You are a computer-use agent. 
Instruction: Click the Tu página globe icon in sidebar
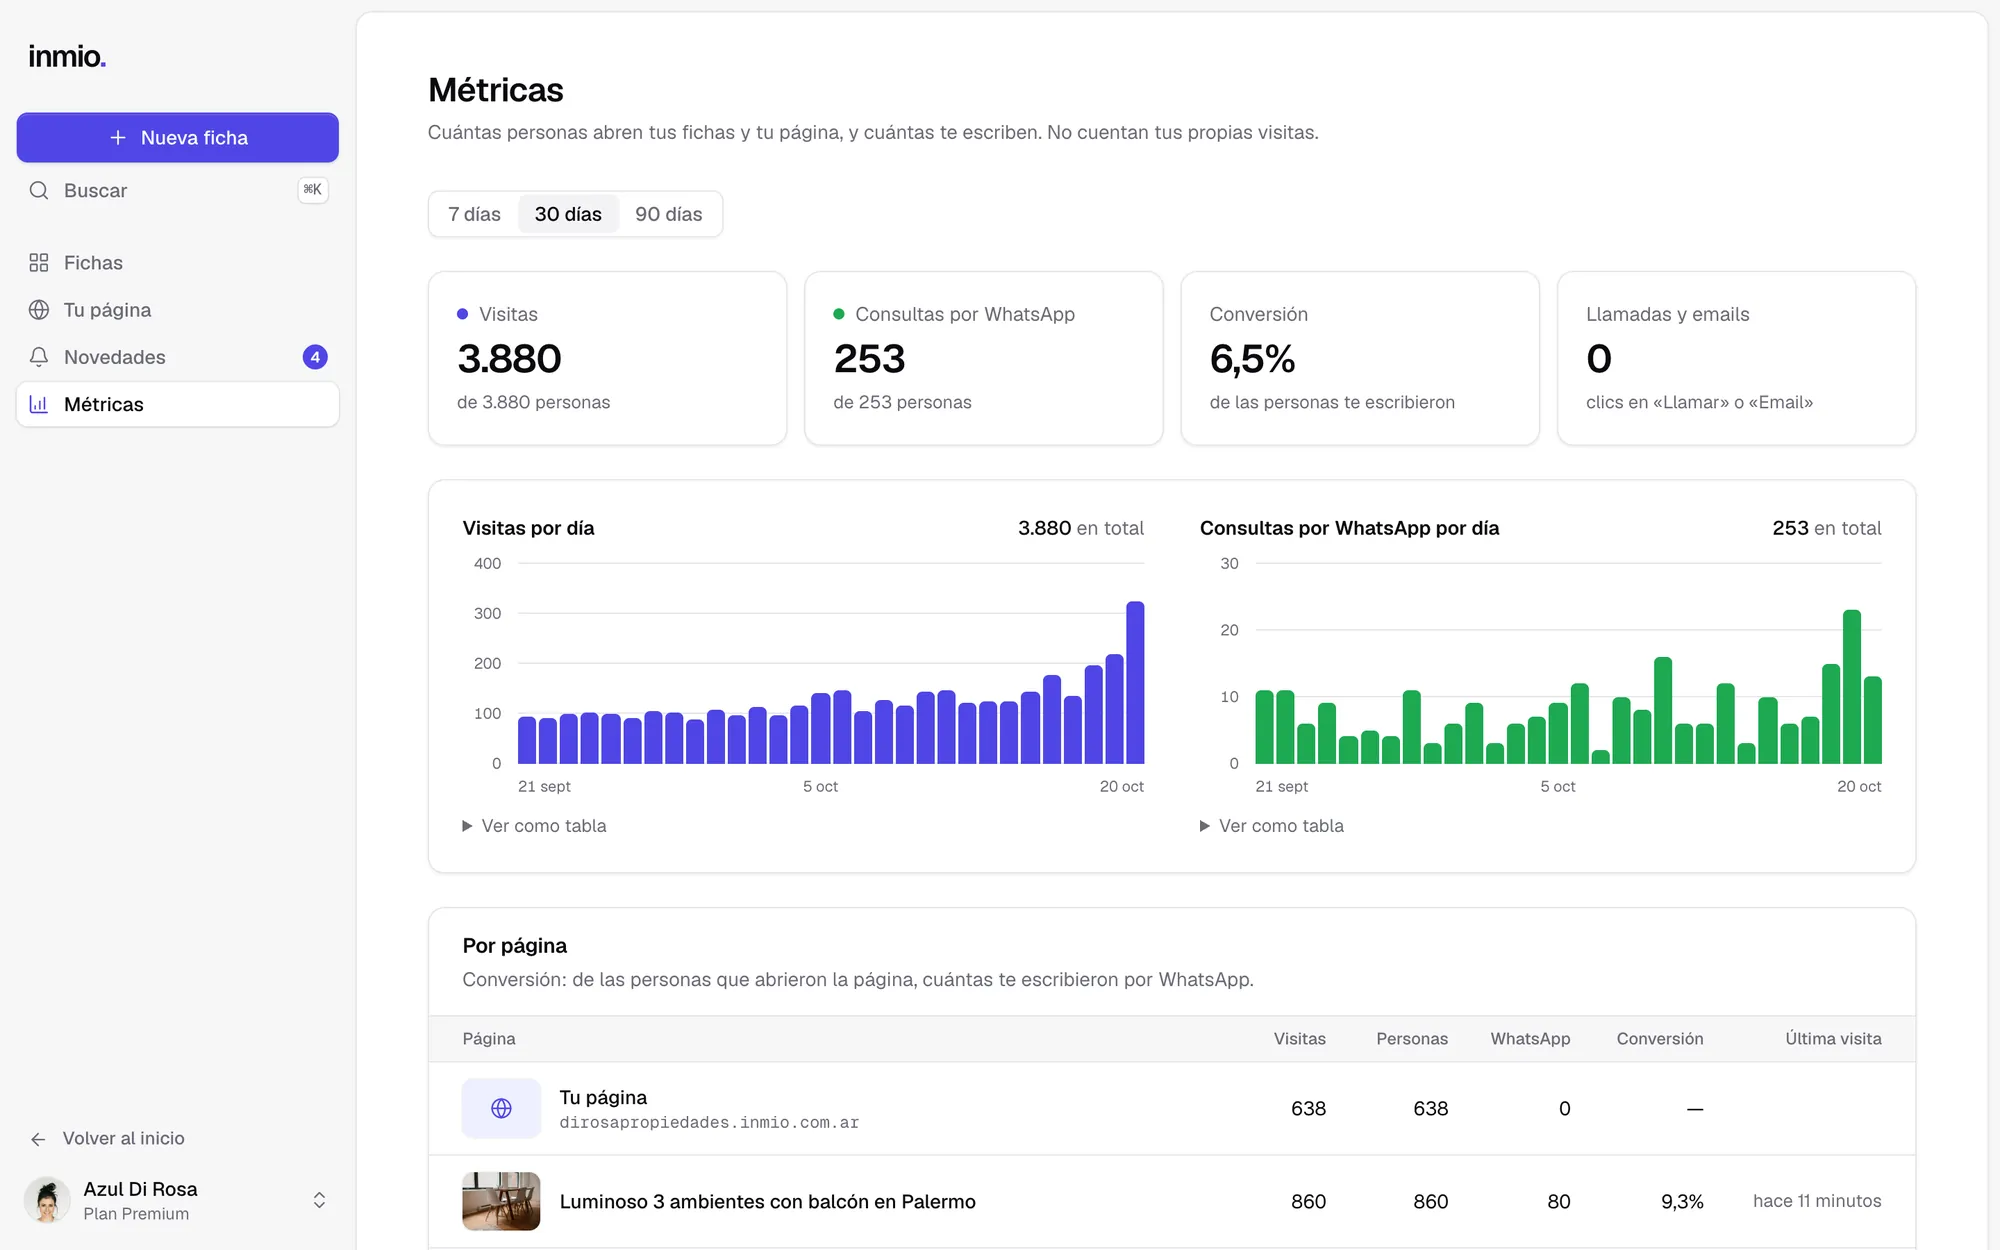[x=39, y=310]
